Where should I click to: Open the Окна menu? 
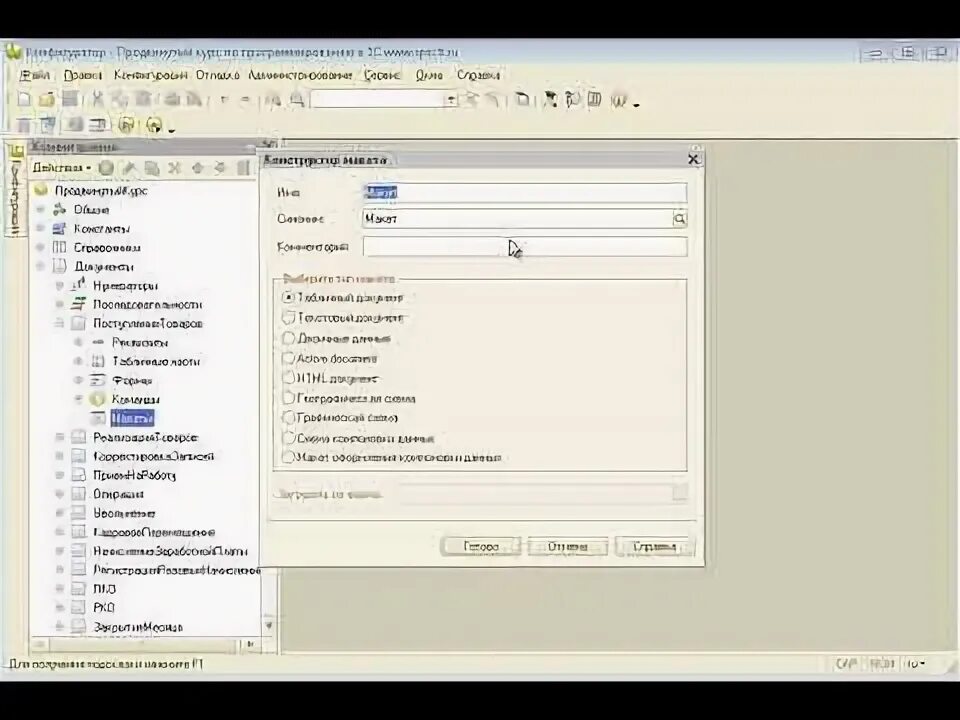(x=429, y=75)
